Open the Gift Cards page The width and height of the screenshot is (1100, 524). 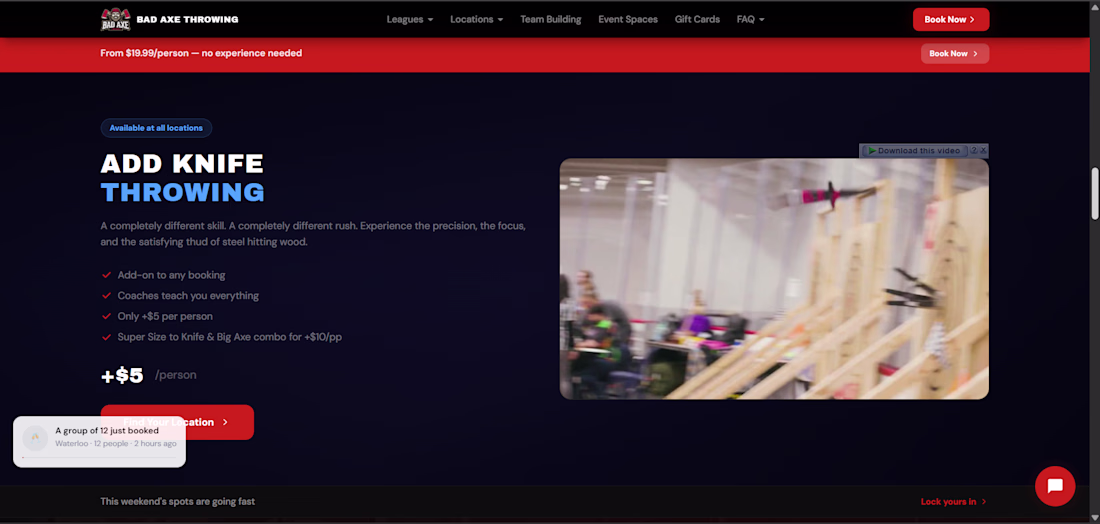click(x=697, y=20)
